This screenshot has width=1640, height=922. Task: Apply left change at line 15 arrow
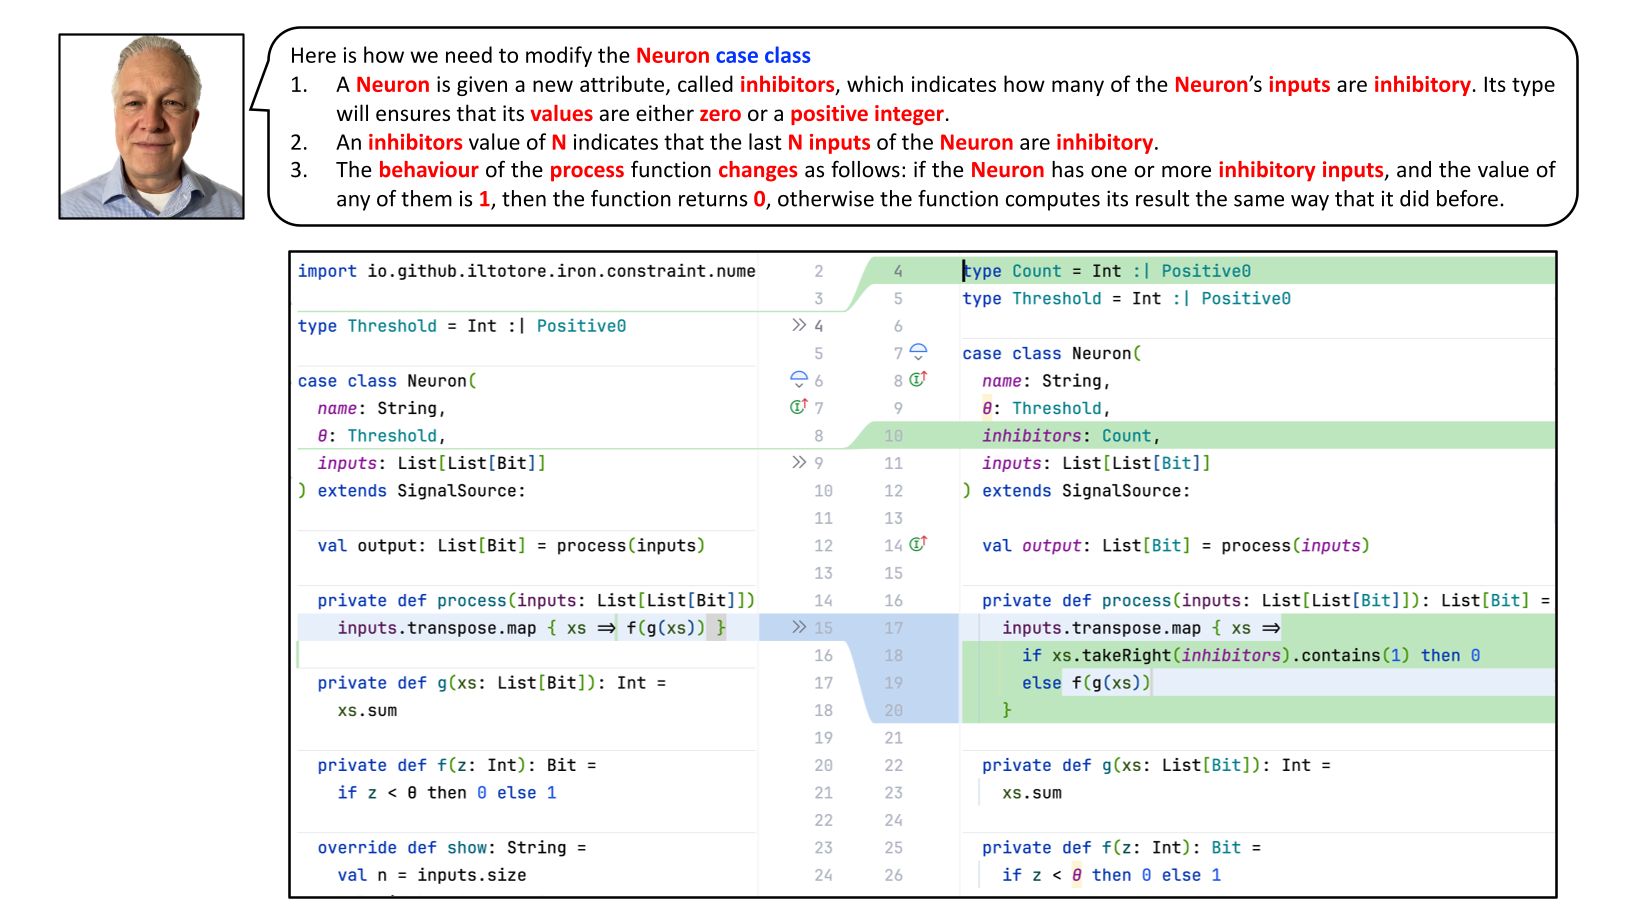(x=798, y=627)
